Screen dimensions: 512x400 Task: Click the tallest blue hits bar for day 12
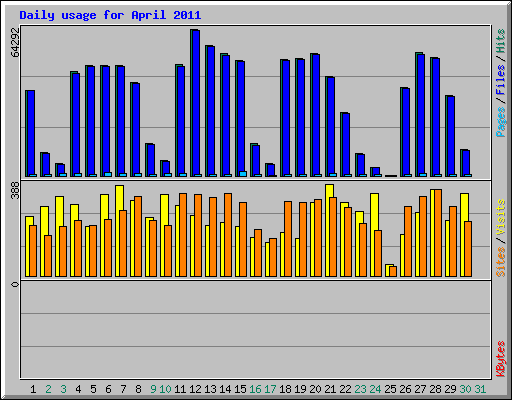(196, 103)
